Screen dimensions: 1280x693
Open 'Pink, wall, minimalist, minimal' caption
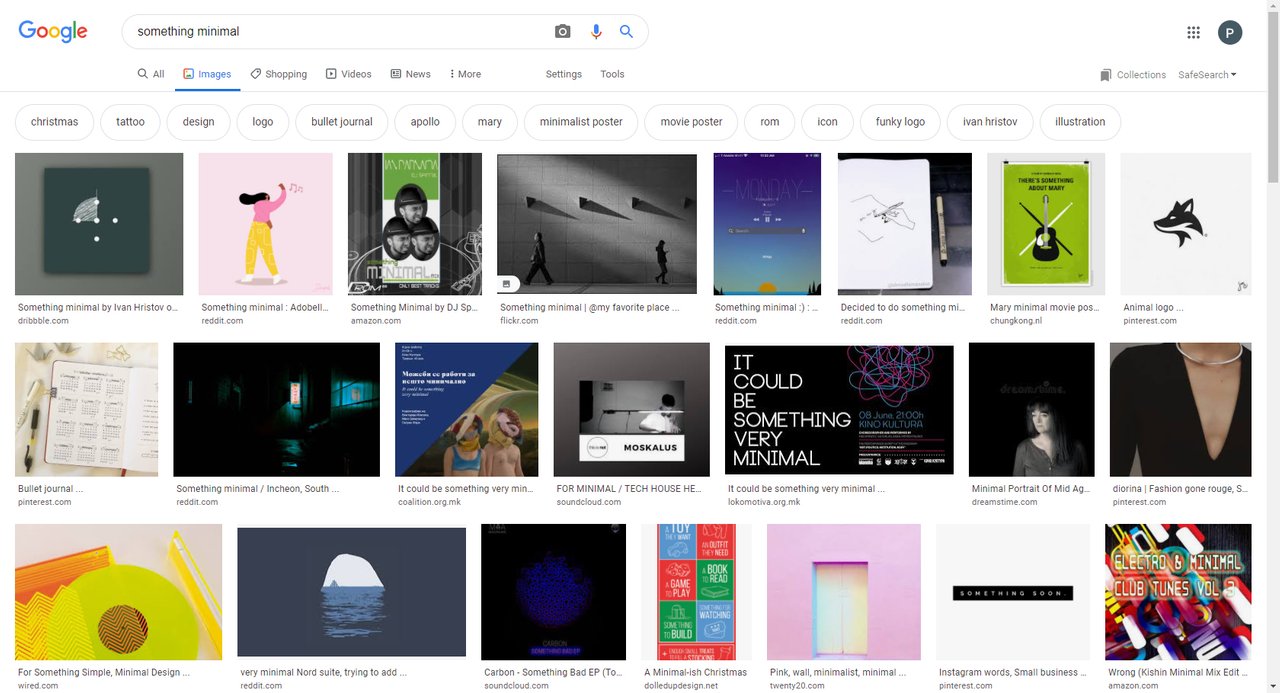point(838,673)
